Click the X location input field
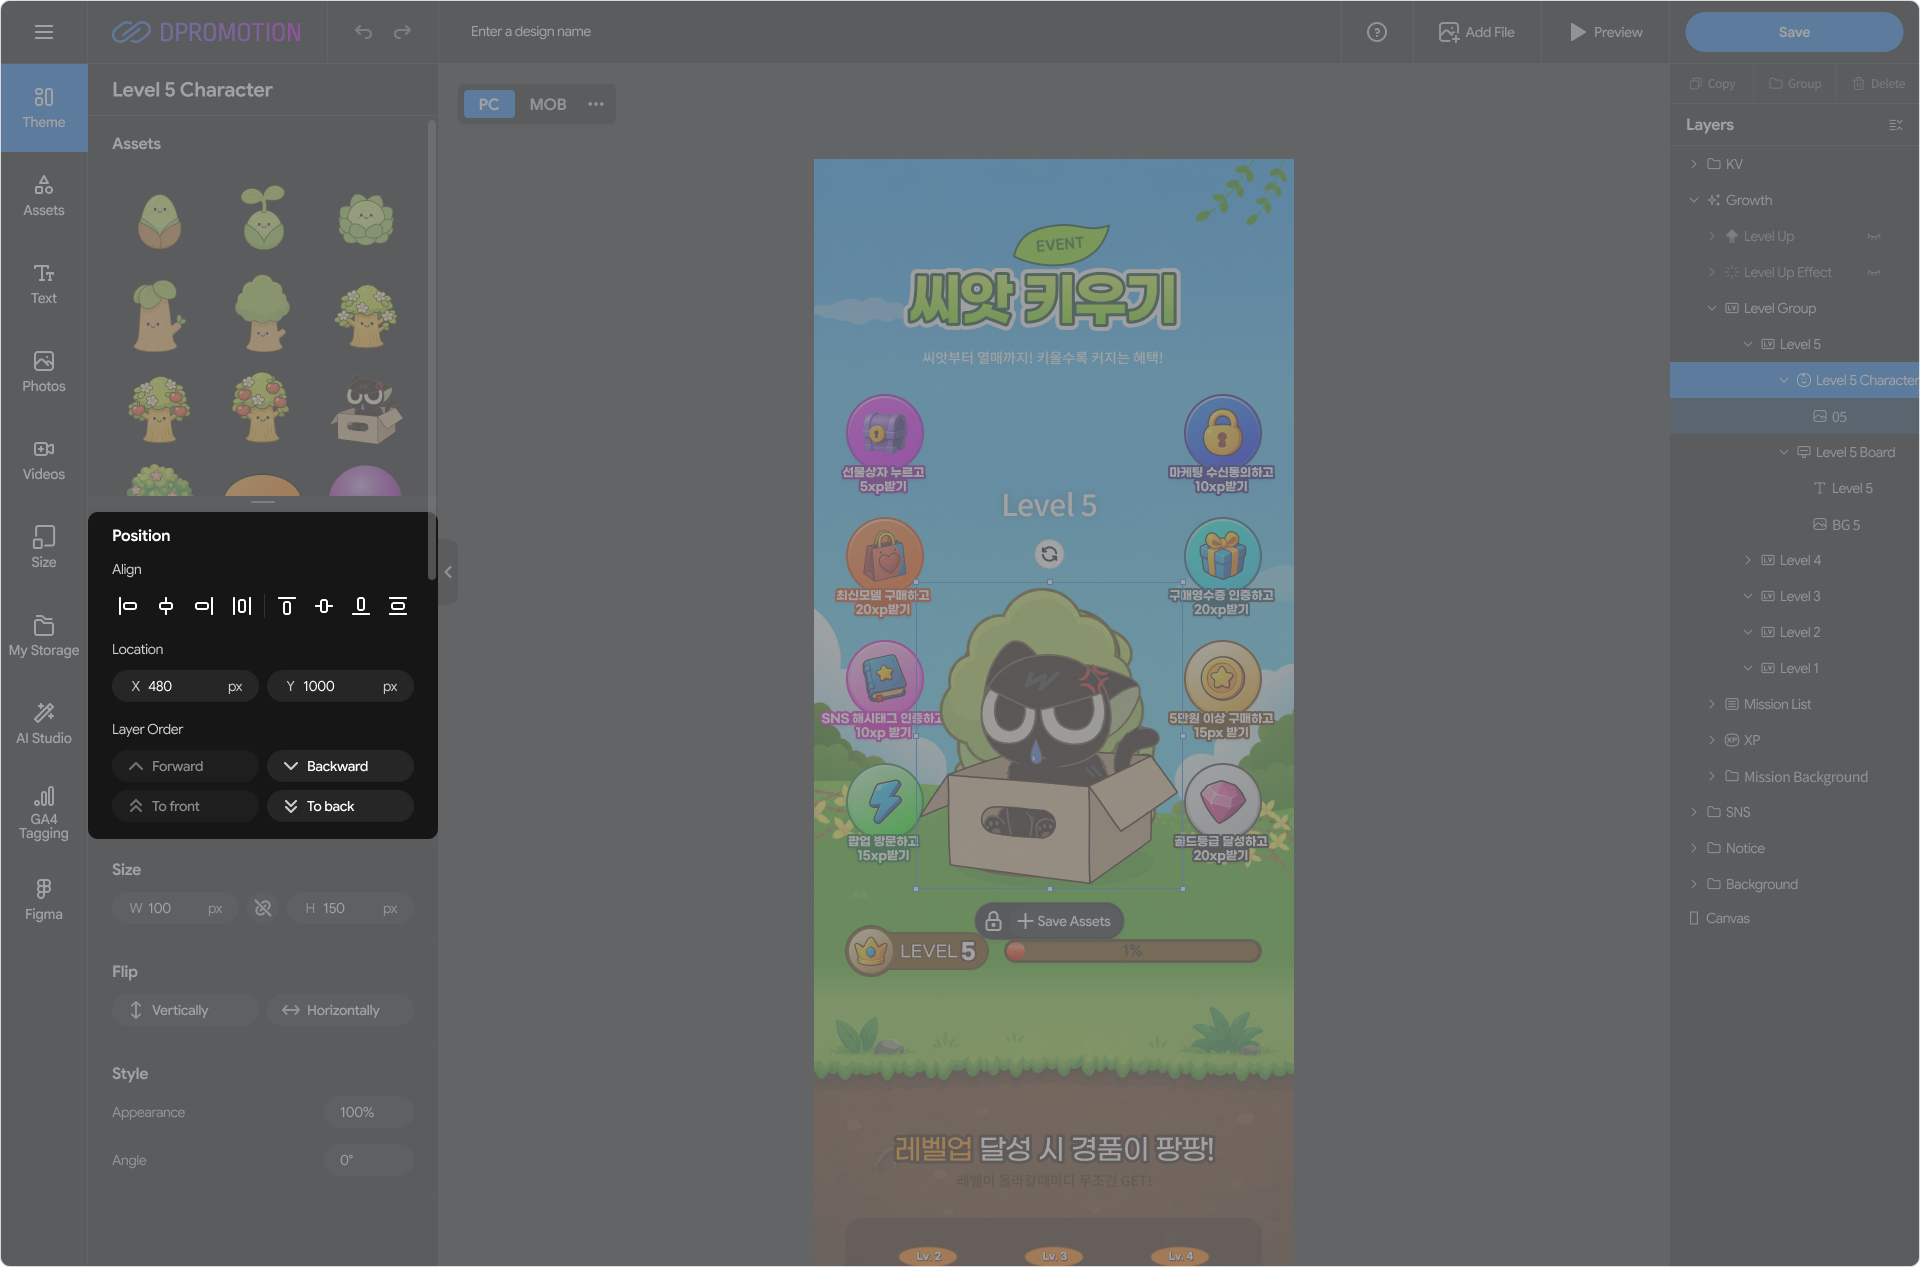Viewport: 1920px width, 1267px height. tap(185, 686)
